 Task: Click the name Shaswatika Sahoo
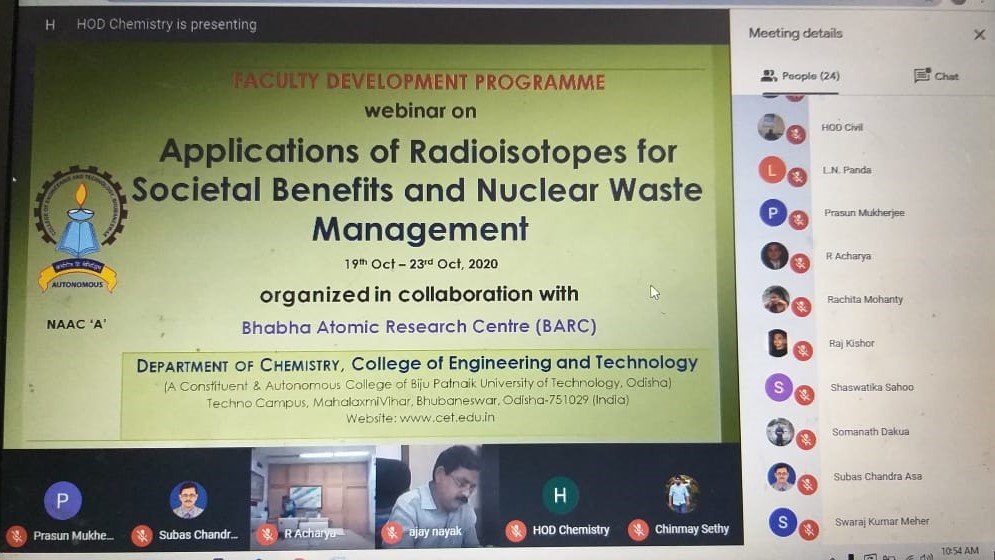(x=872, y=387)
